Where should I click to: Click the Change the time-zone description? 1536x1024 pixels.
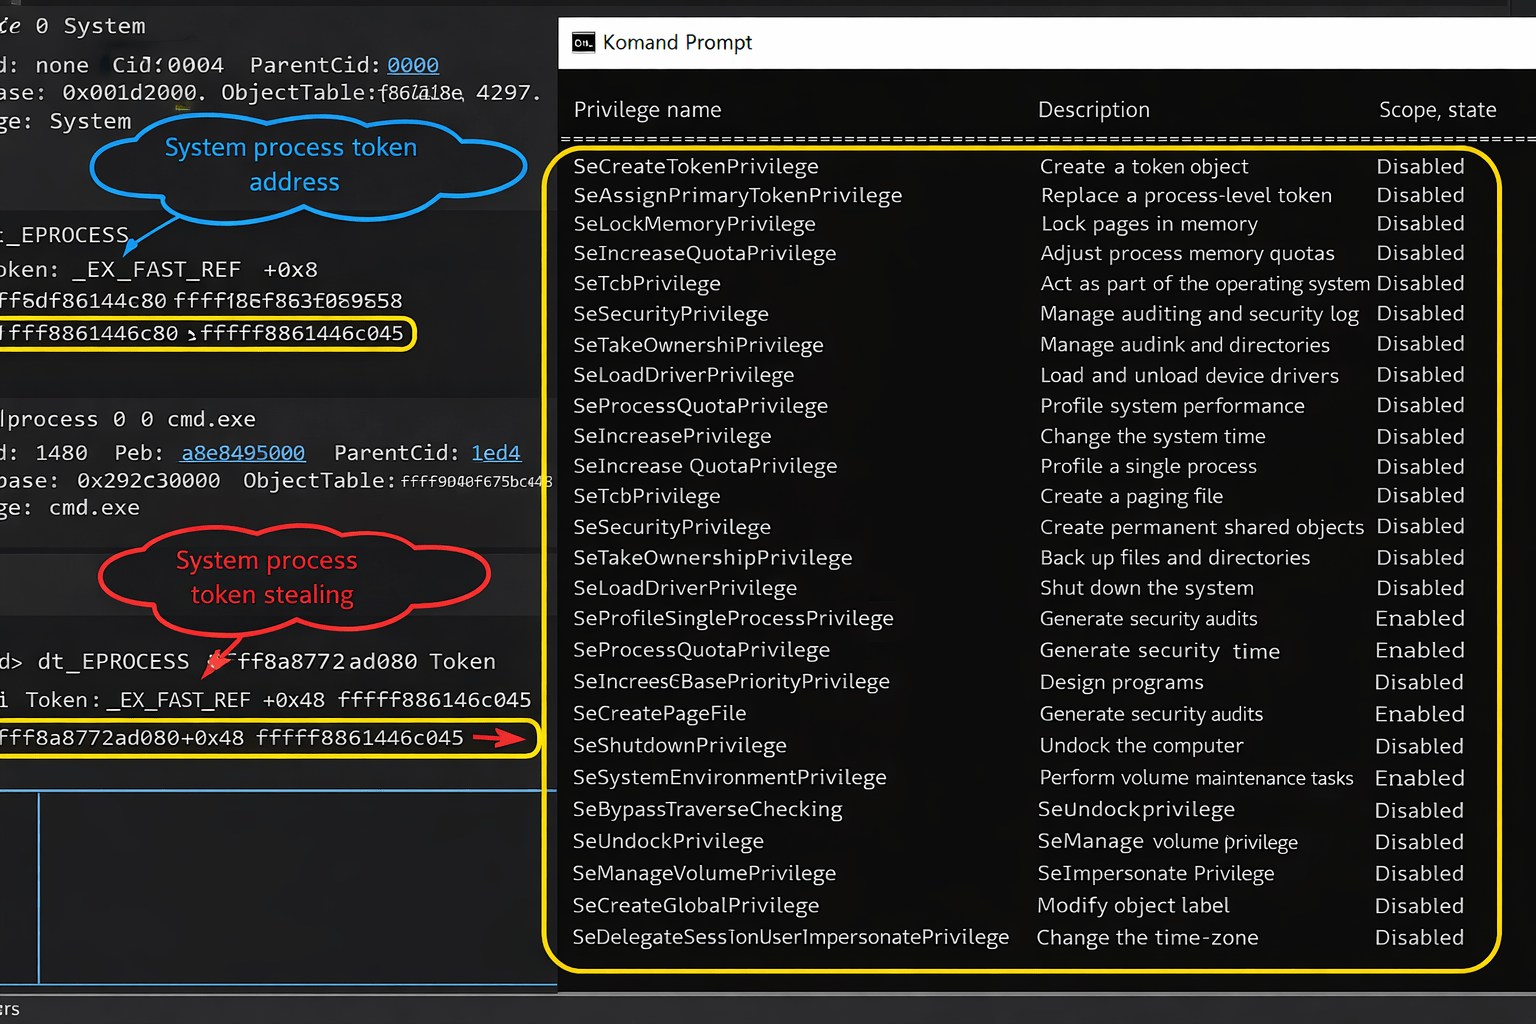1147,938
